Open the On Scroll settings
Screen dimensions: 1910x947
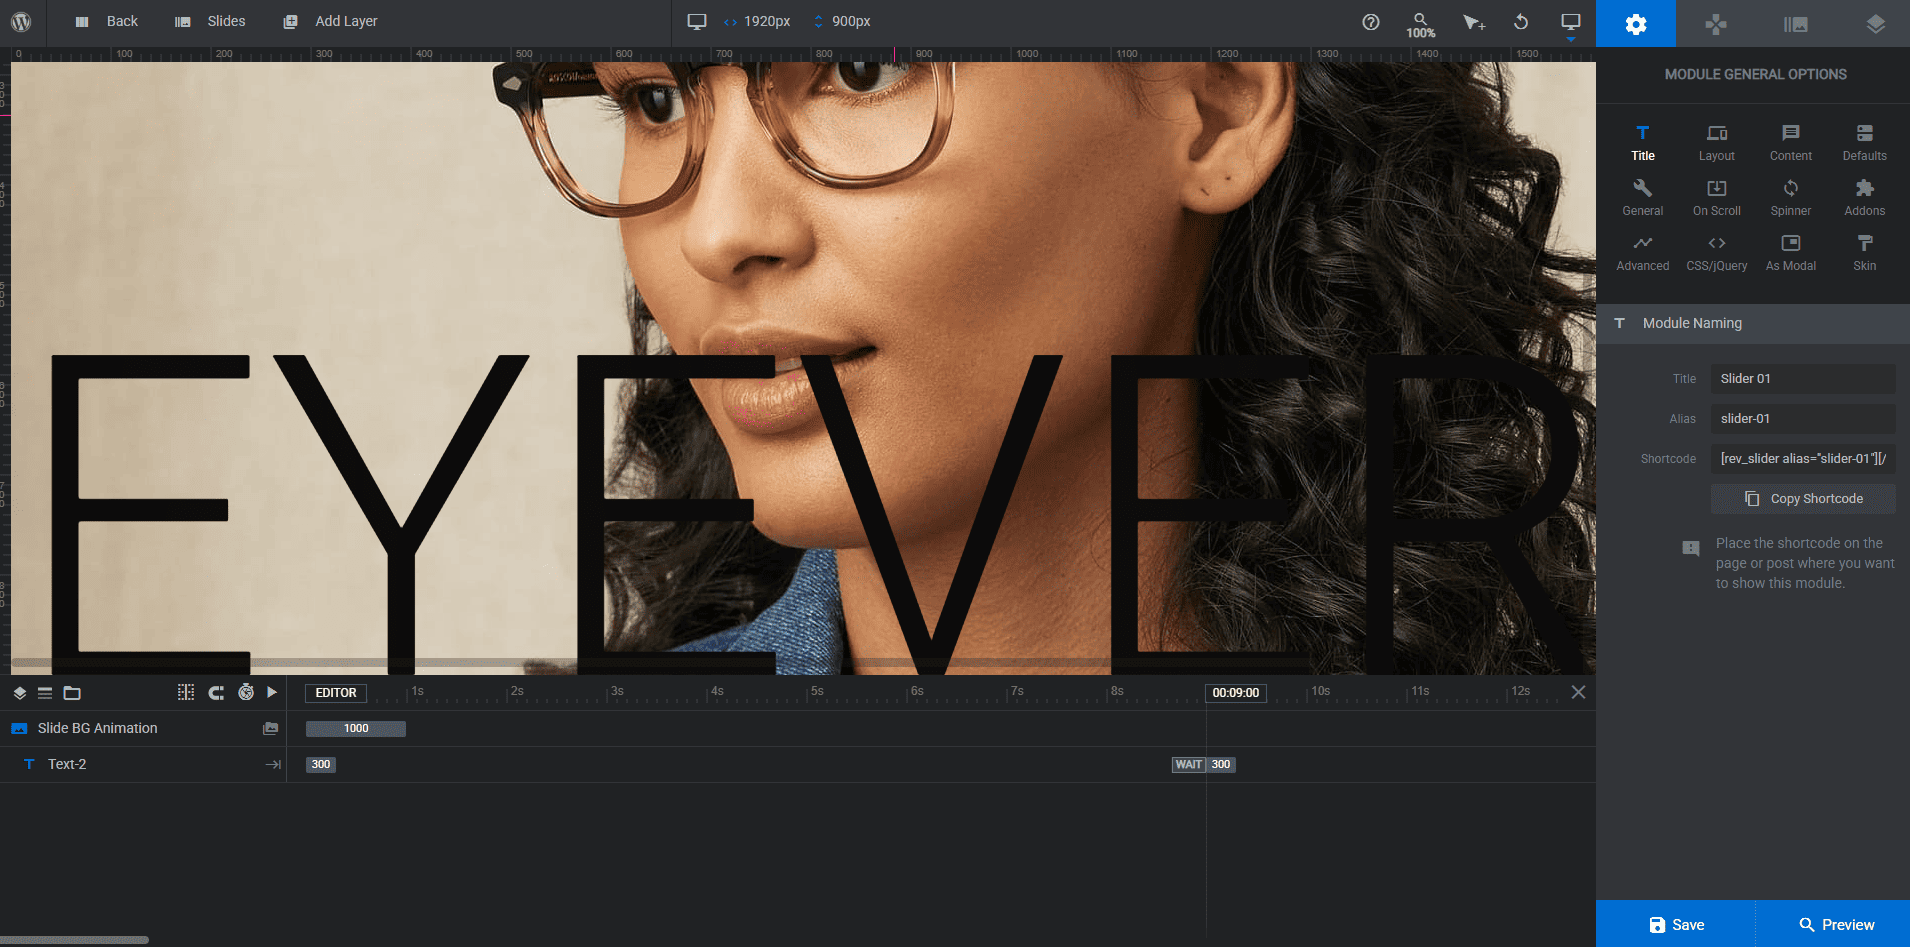tap(1716, 197)
